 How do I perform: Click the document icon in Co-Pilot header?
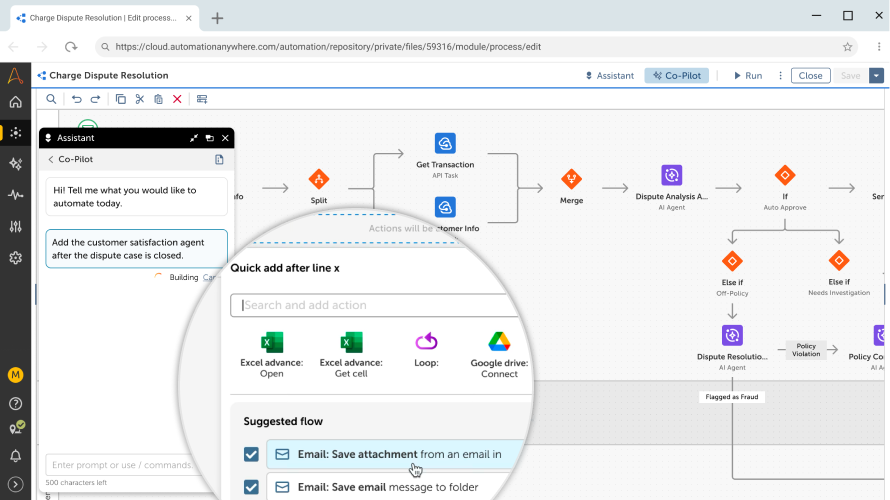coord(219,159)
